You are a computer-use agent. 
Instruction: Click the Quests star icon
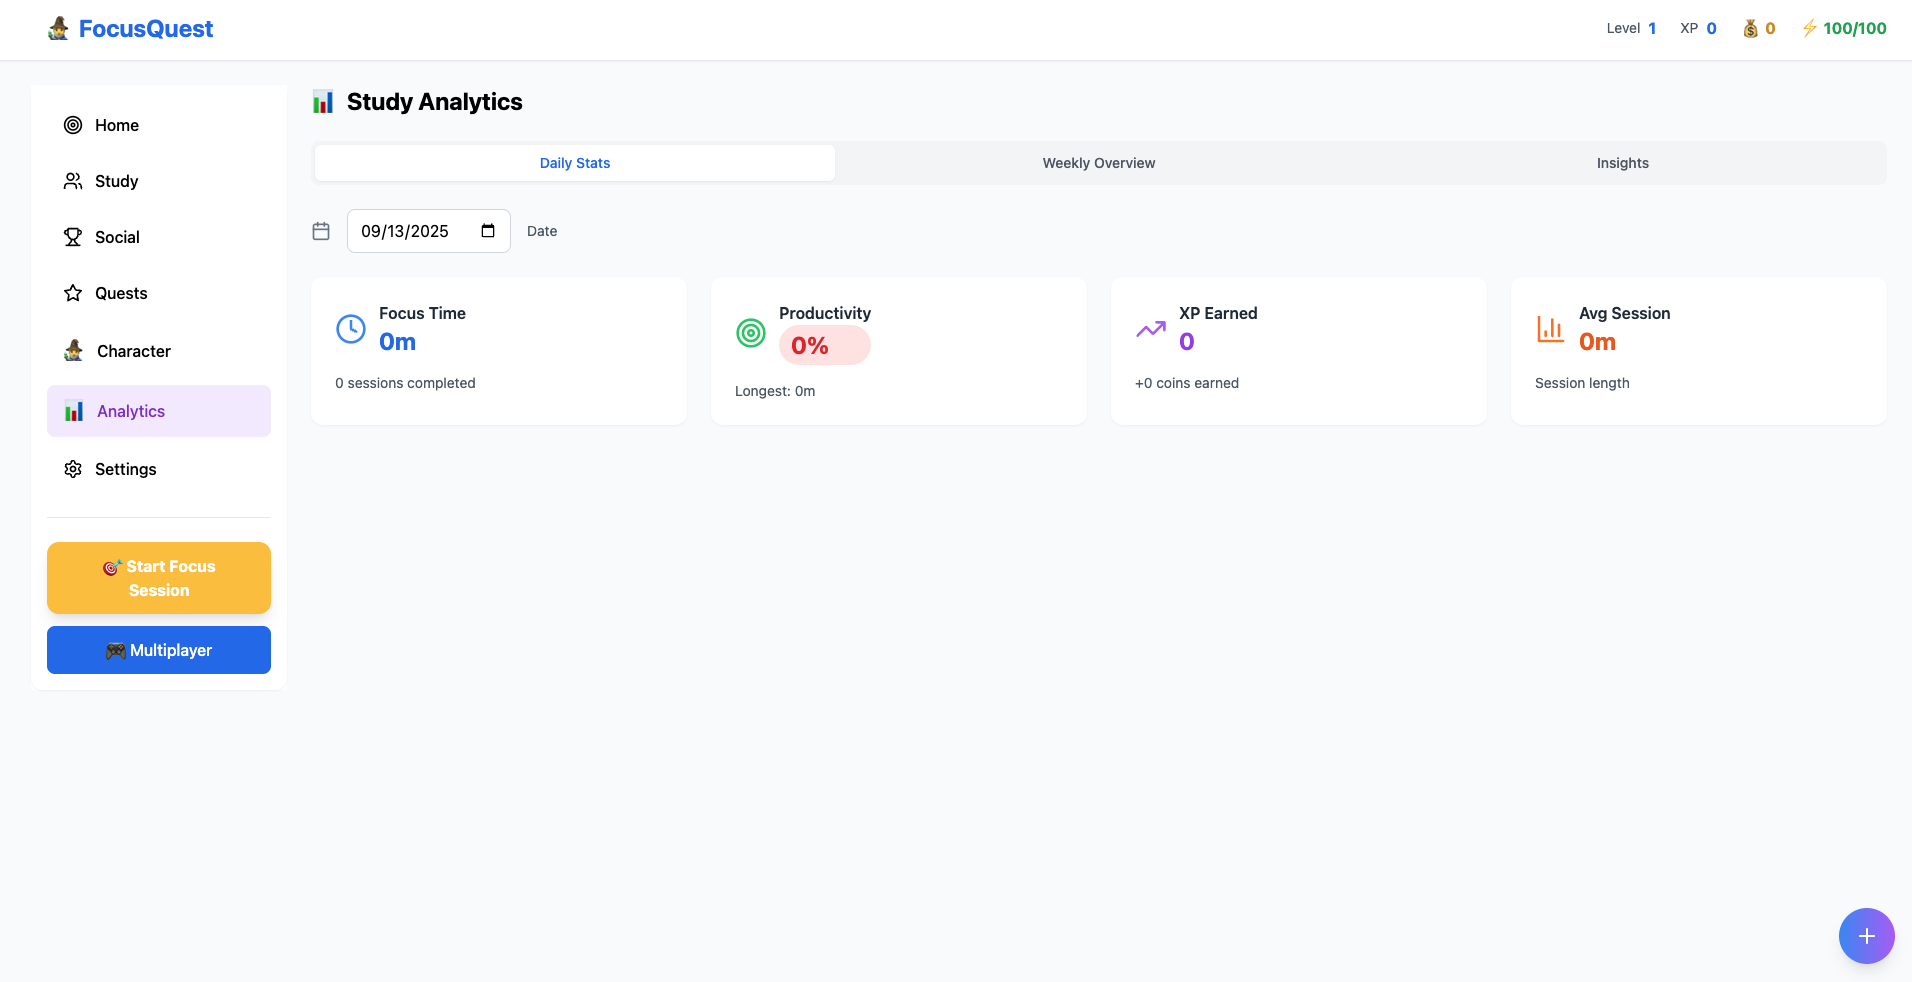[x=73, y=293]
